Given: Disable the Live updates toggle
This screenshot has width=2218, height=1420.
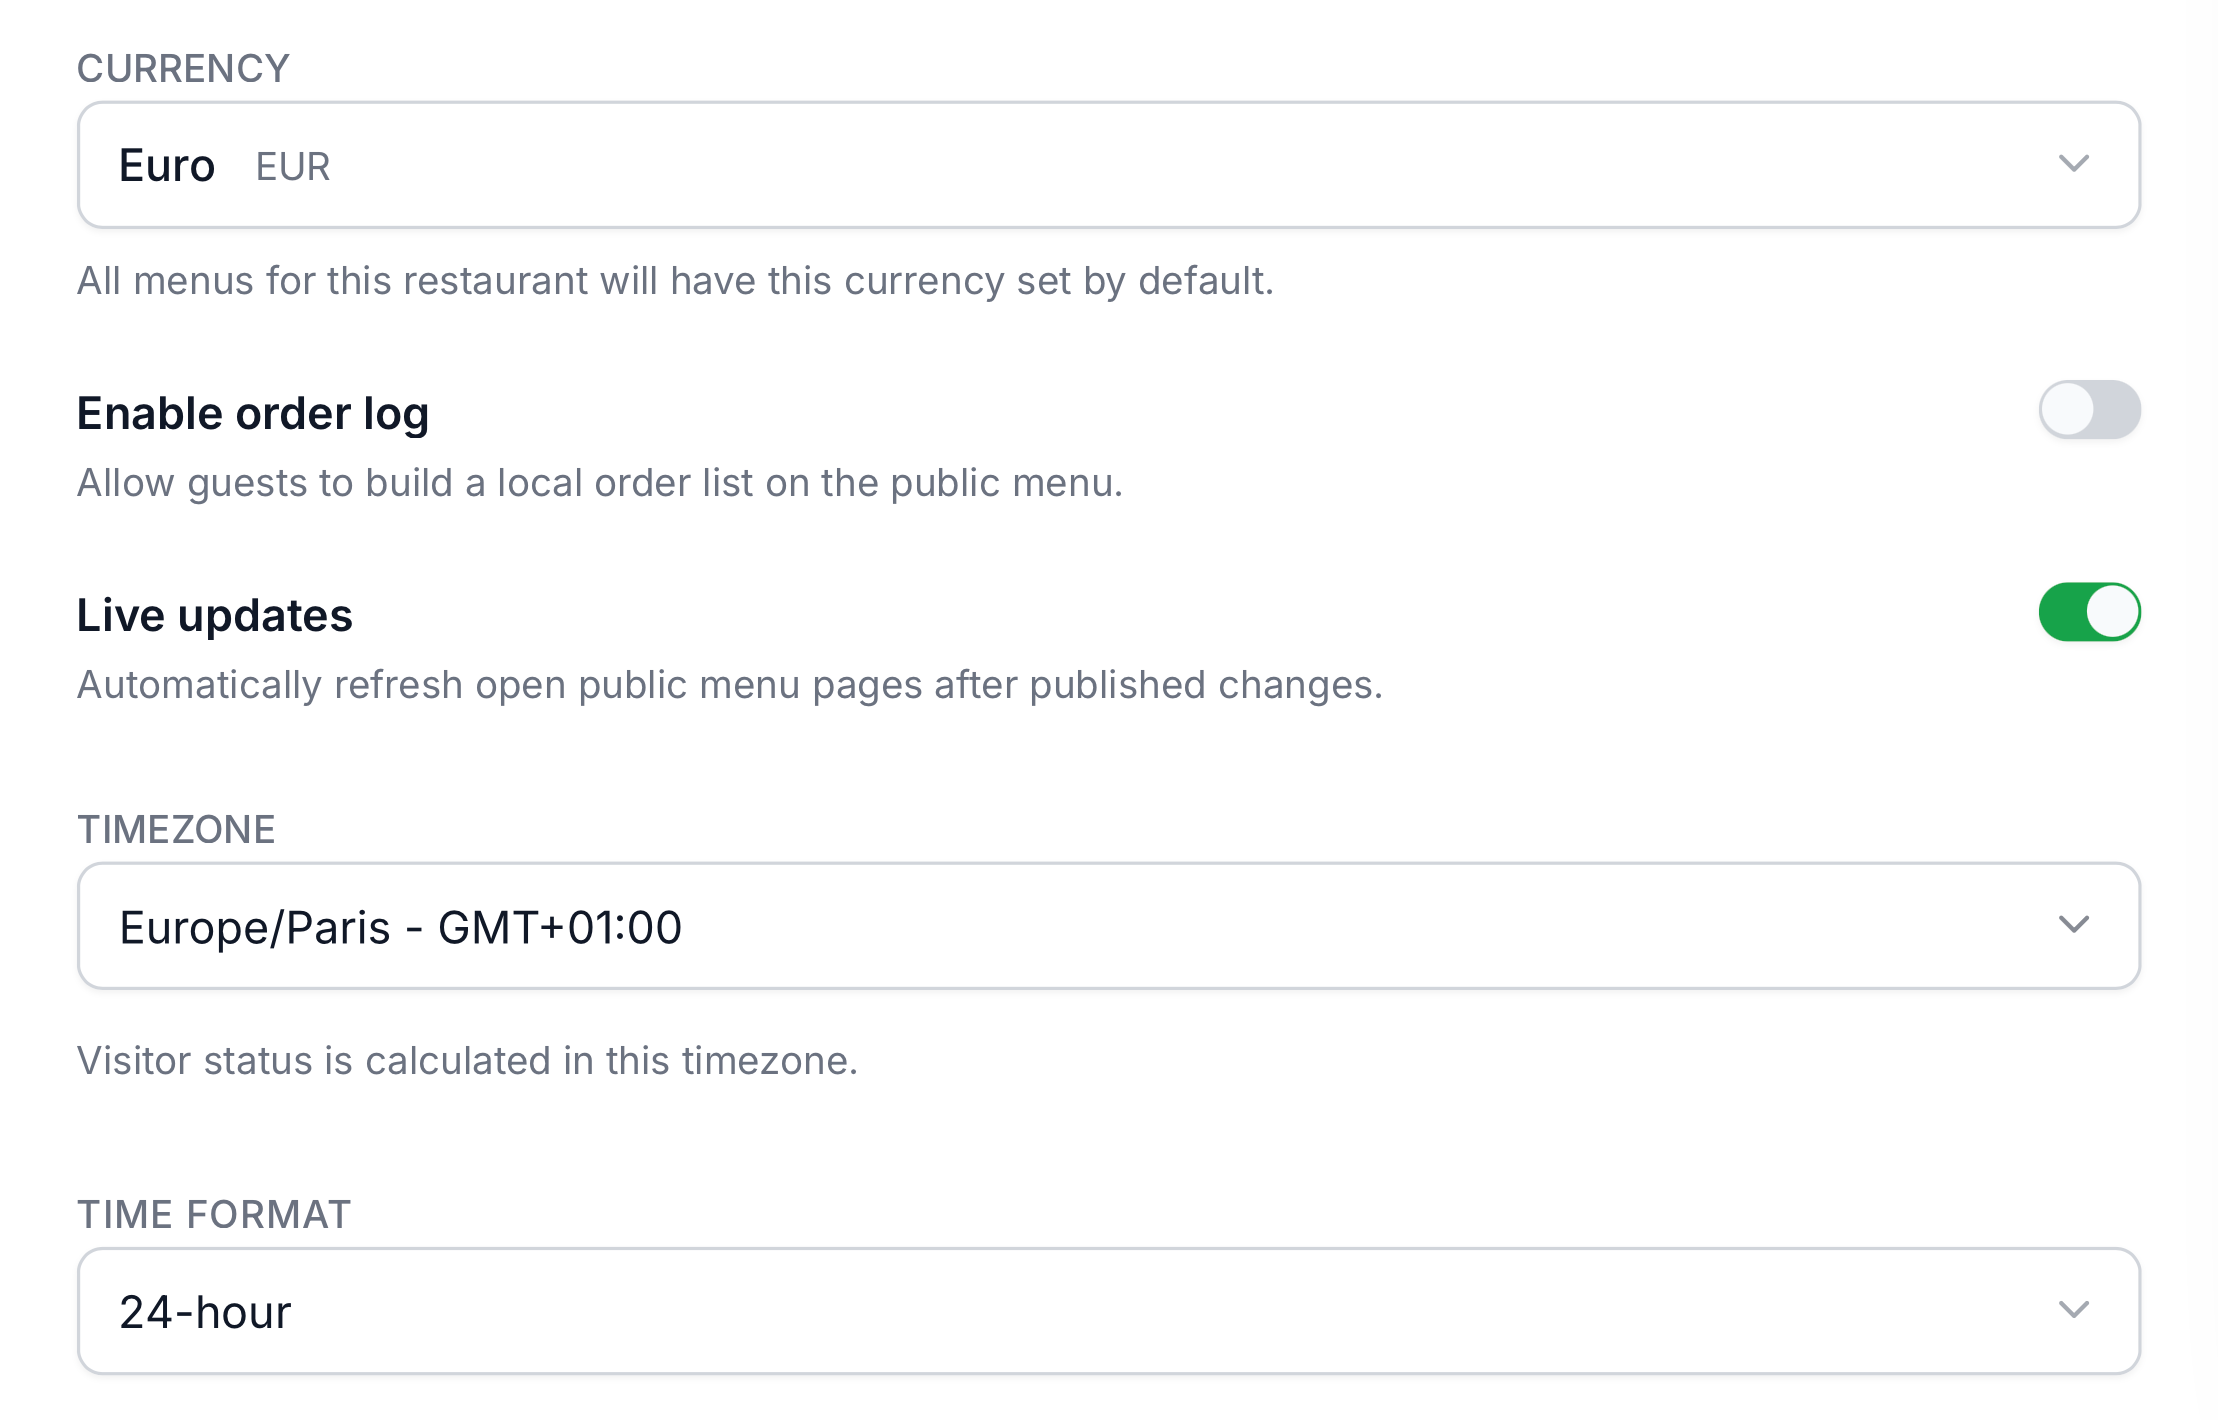Looking at the screenshot, I should click(2090, 612).
